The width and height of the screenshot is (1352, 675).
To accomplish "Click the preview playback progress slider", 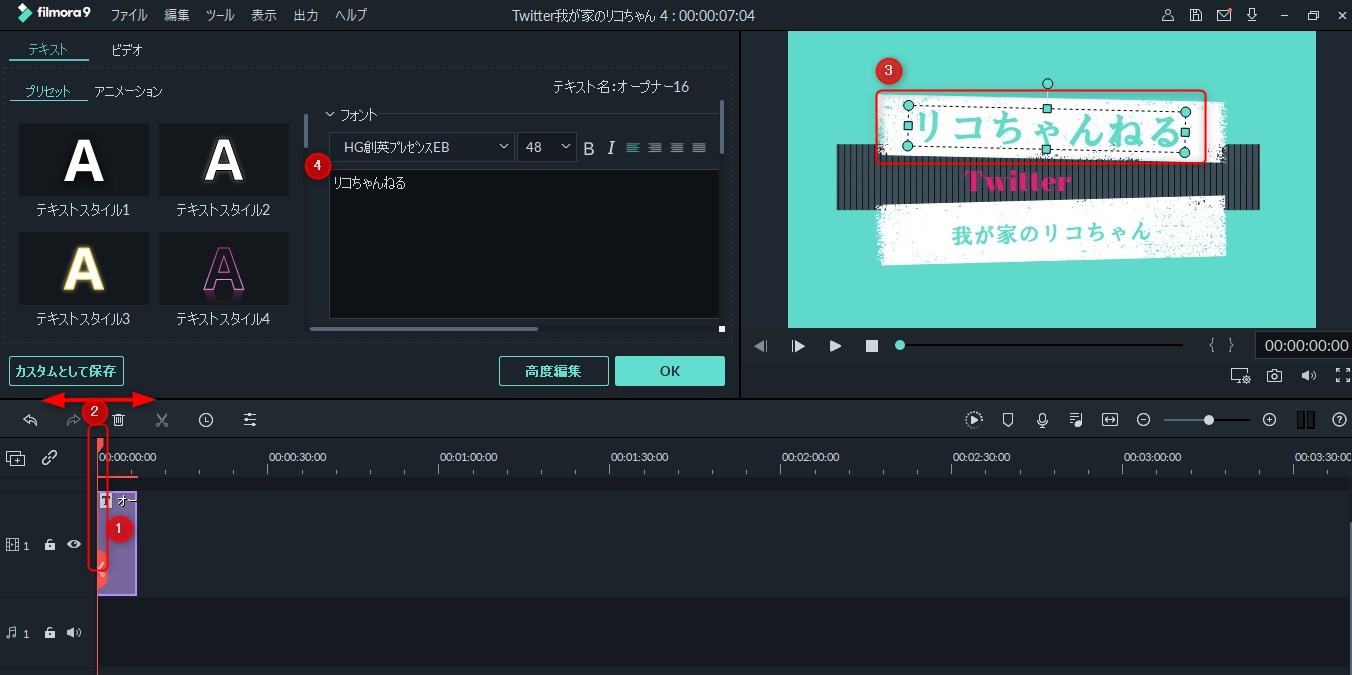I will click(1040, 345).
